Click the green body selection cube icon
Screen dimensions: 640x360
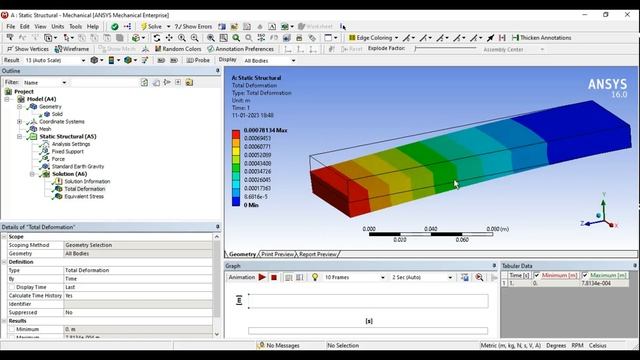click(x=136, y=38)
